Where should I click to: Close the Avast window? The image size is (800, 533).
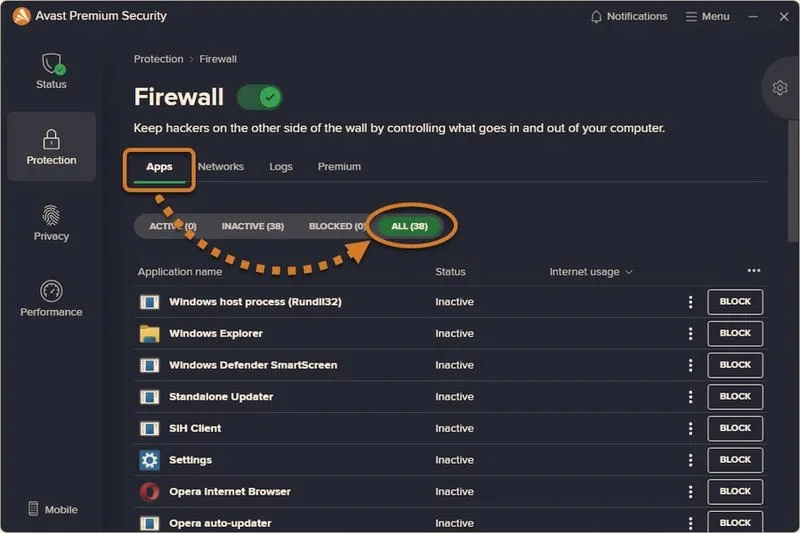(784, 16)
